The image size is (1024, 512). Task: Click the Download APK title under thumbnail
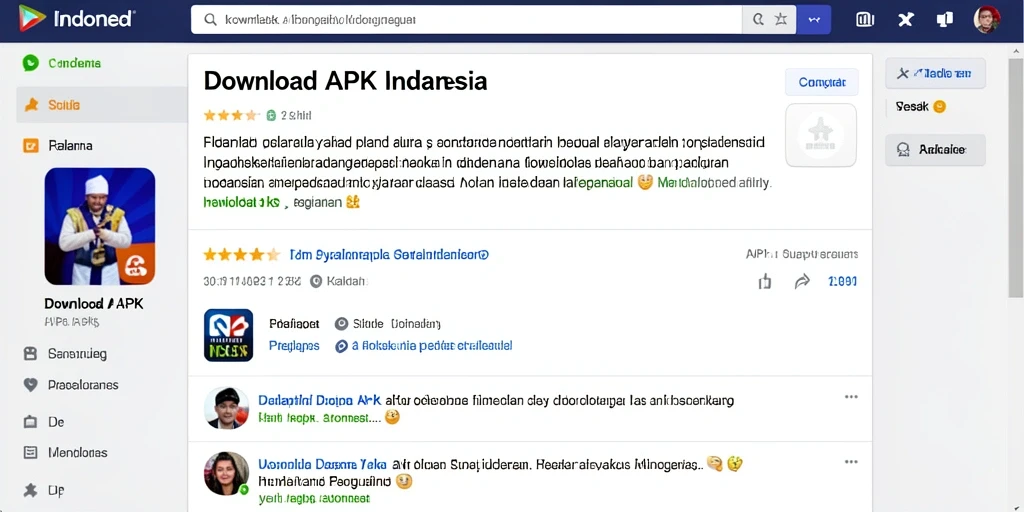(x=93, y=304)
